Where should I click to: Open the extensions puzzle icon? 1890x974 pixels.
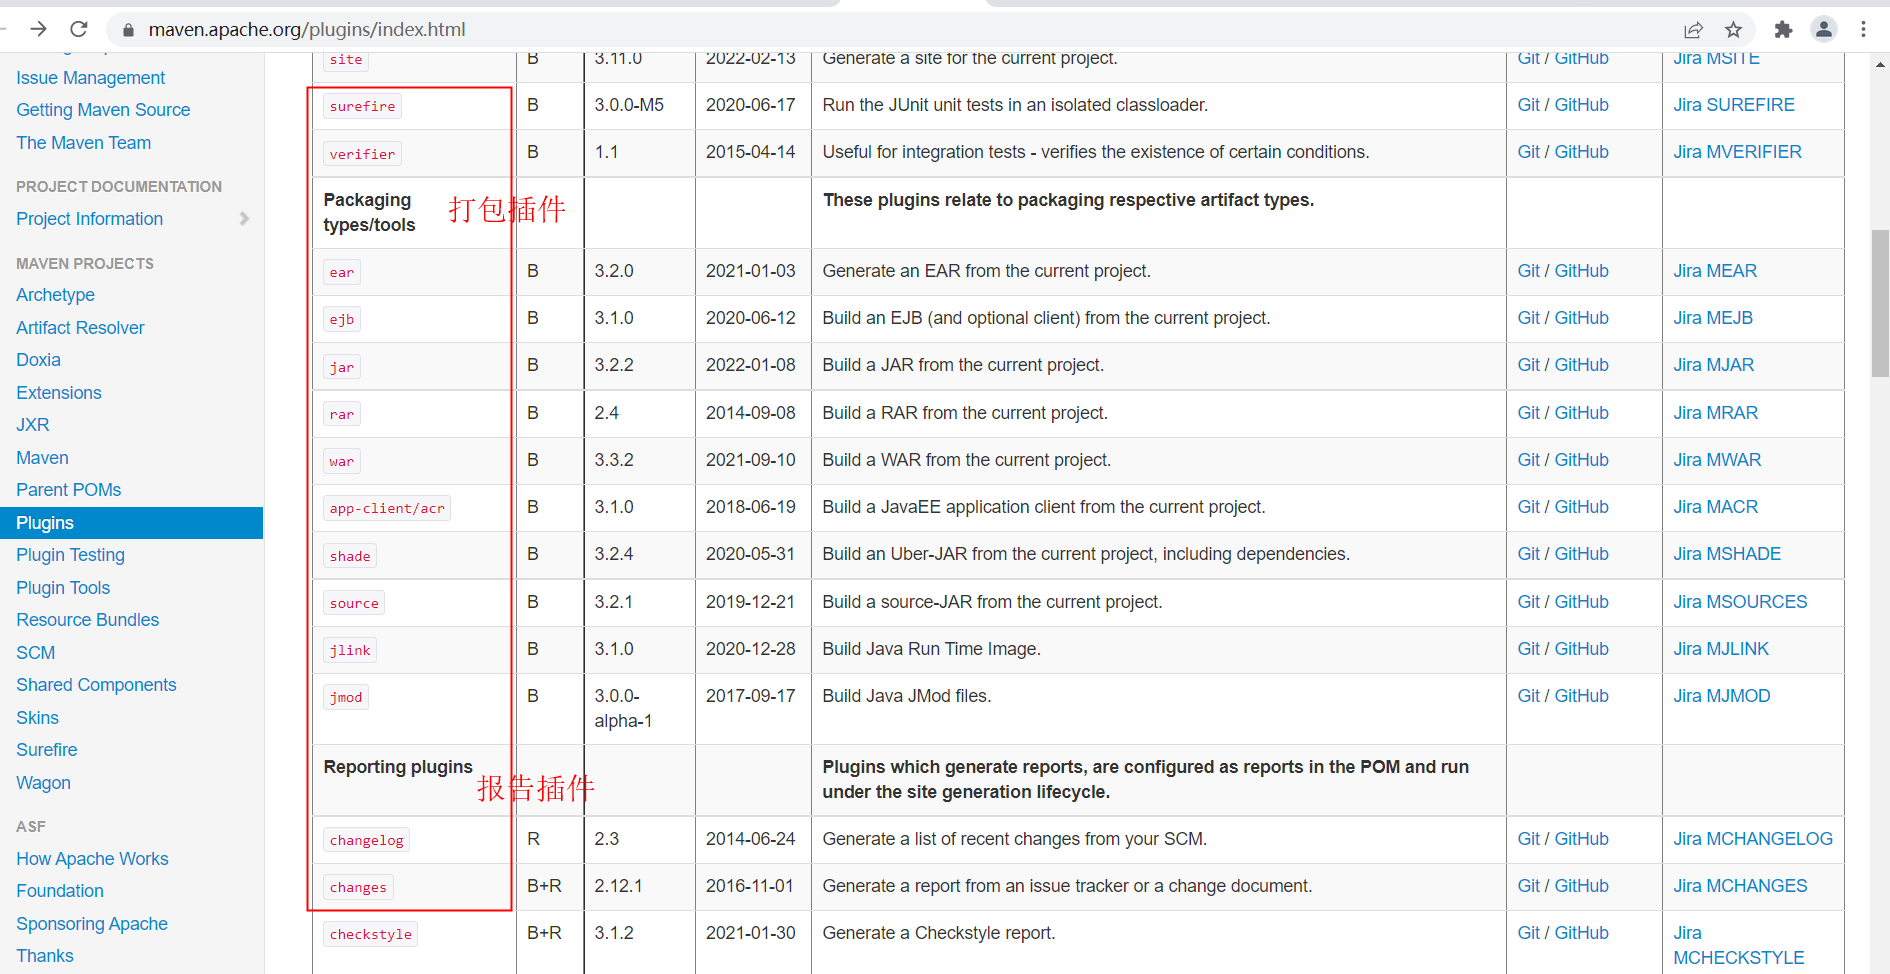point(1783,30)
